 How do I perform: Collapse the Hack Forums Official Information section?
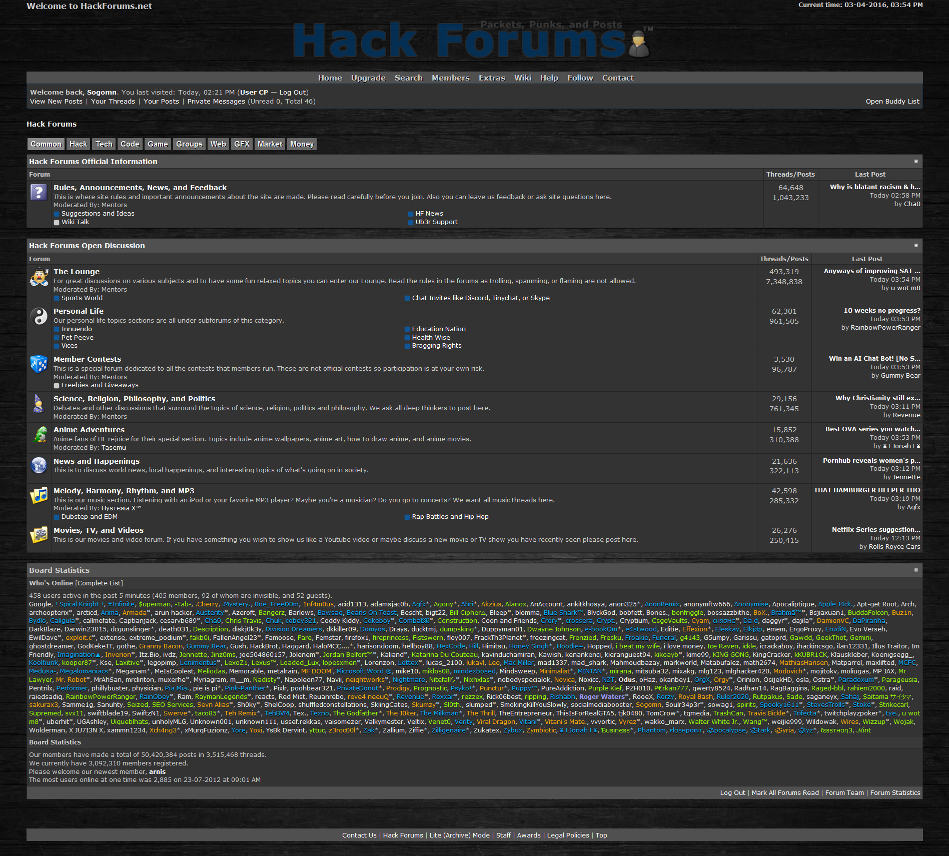pyautogui.click(x=916, y=162)
